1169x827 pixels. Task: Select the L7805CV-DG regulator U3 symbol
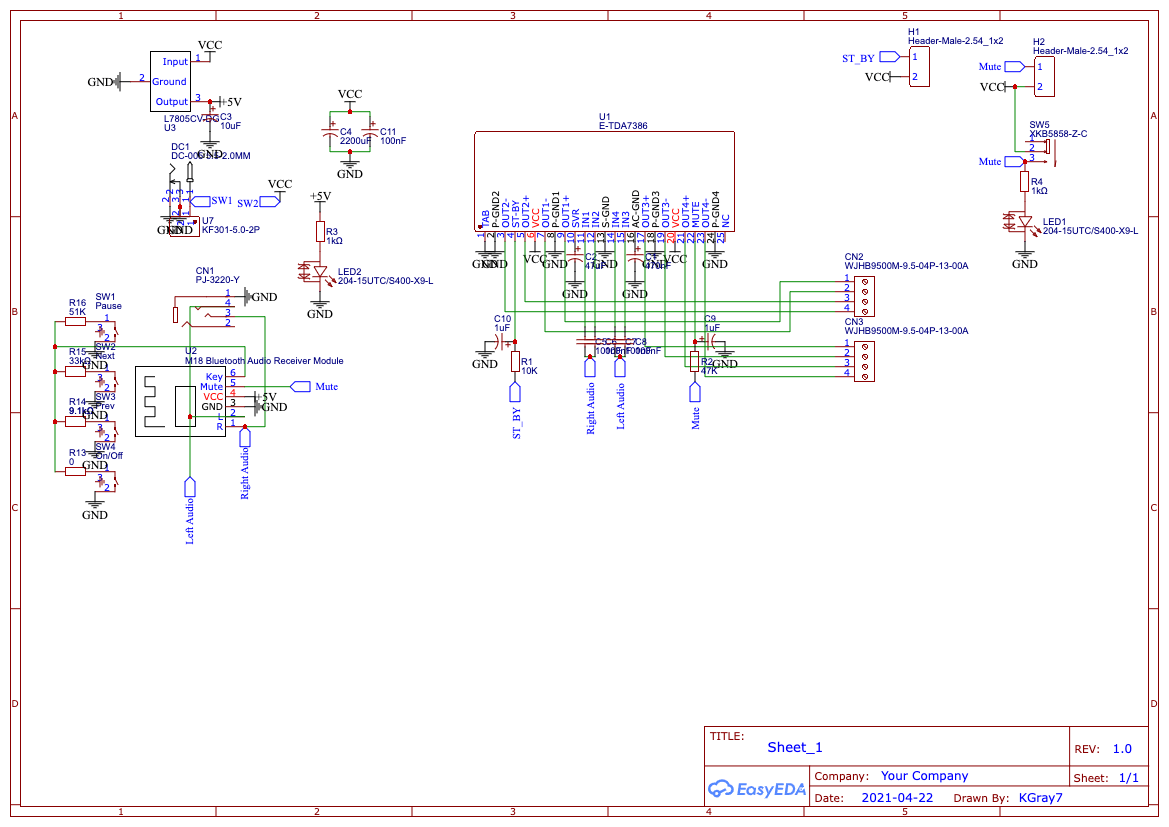pyautogui.click(x=170, y=81)
